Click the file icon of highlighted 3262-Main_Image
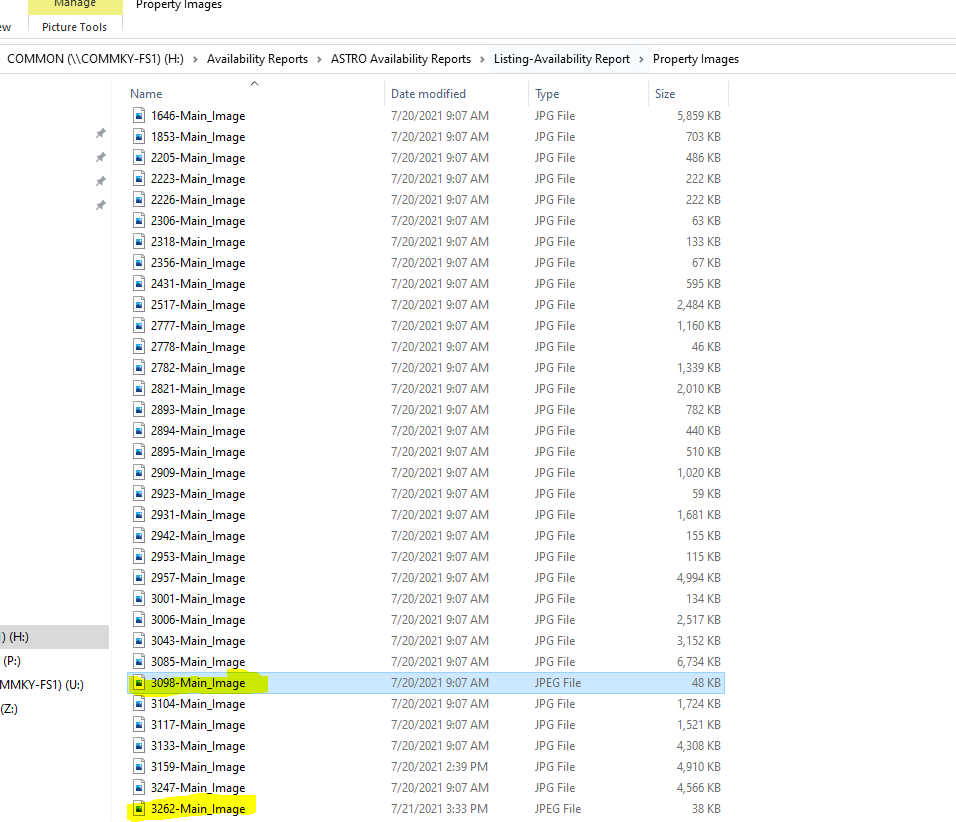The width and height of the screenshot is (956, 822). click(x=138, y=808)
